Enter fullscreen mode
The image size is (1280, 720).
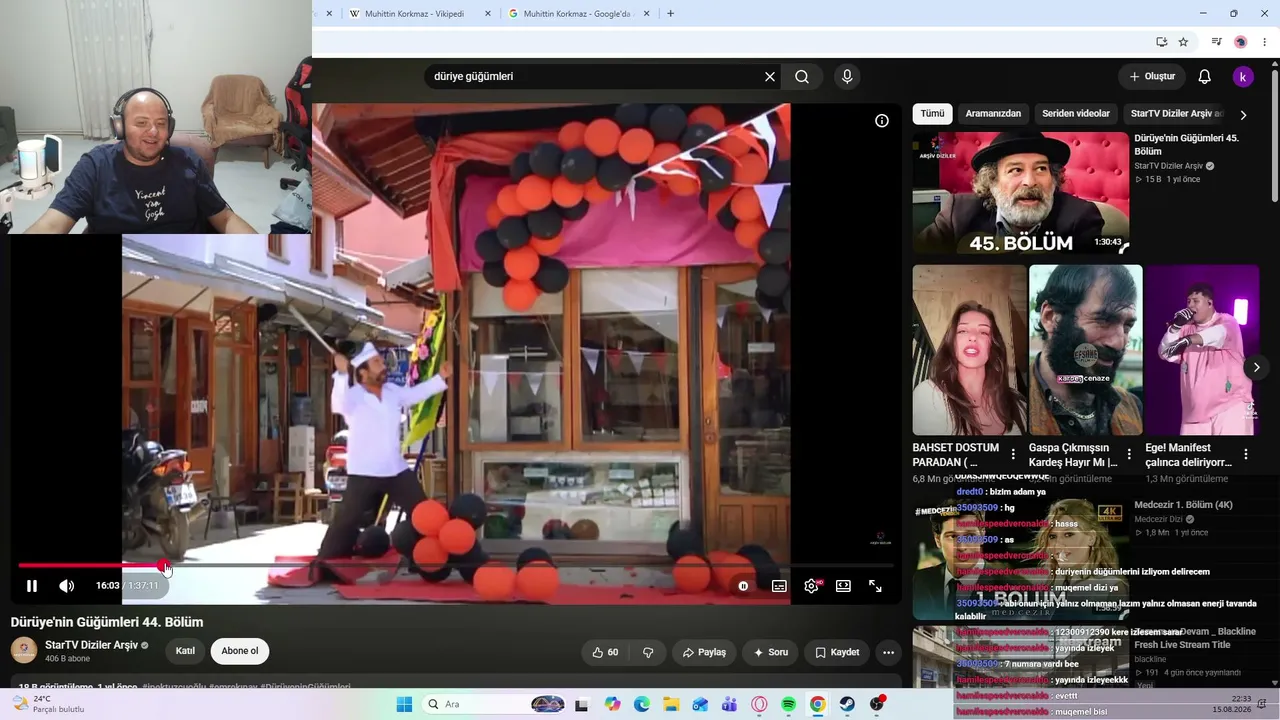tap(875, 586)
